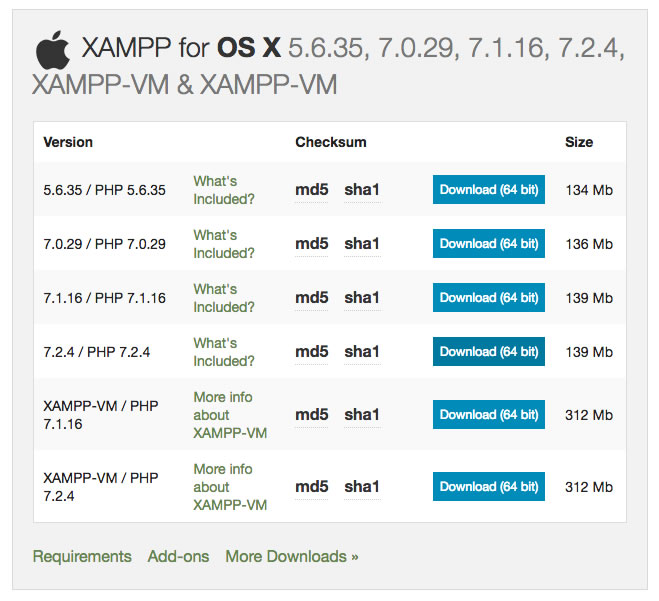659x601 pixels.
Task: Show md5 checksum for XAMPP-VM PHP 7.2.4
Action: pos(311,487)
